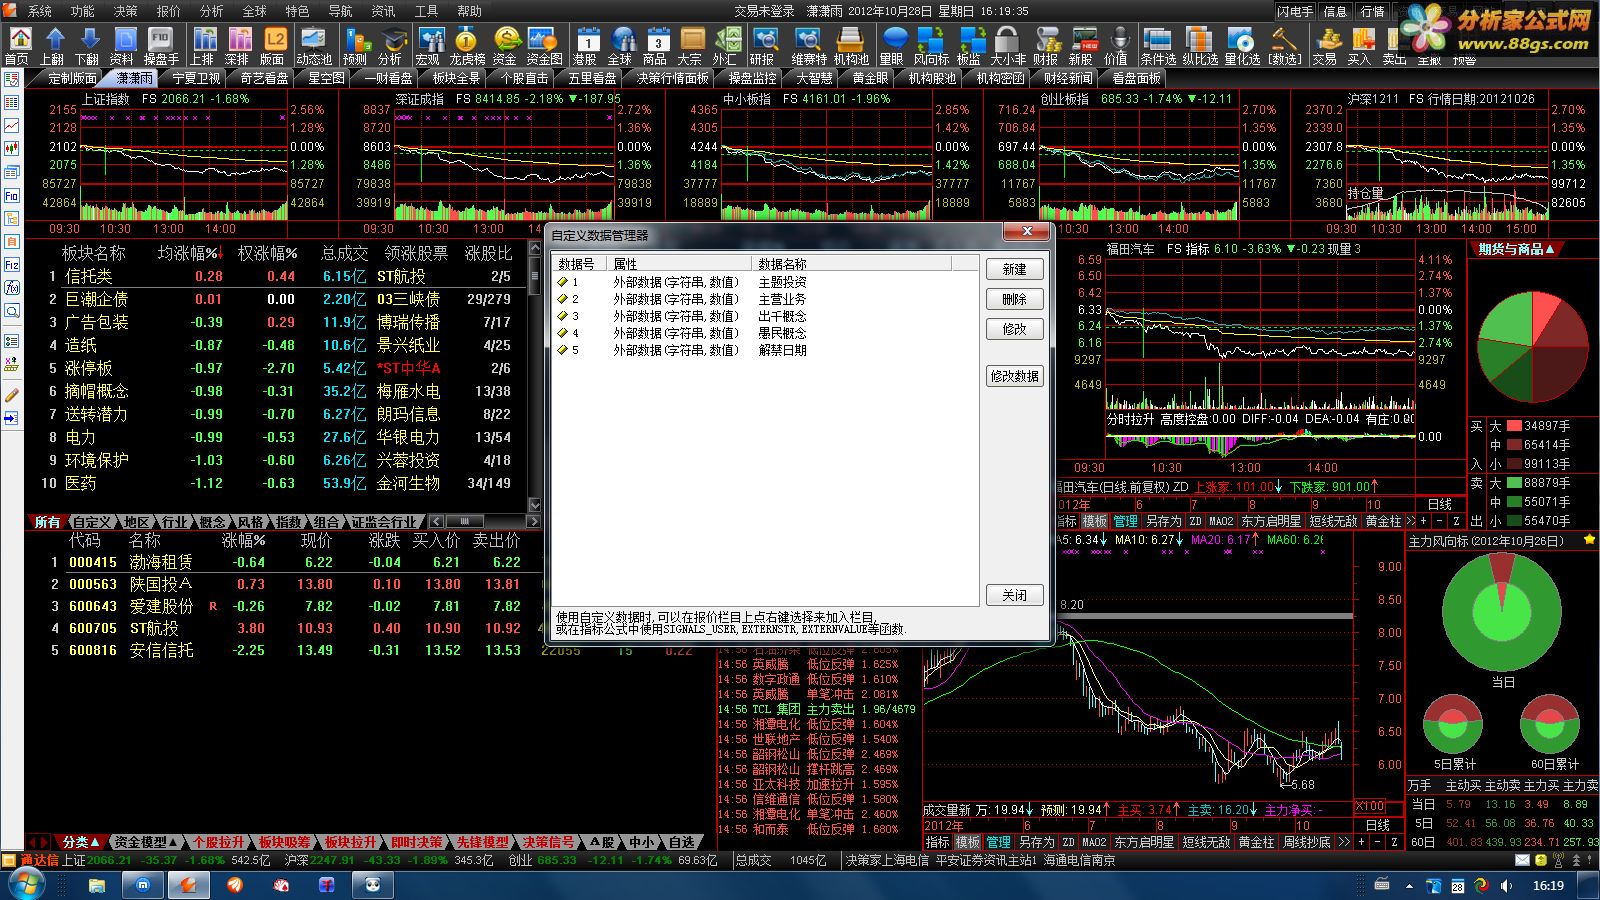The image size is (1600, 900).
Task: Click the 行情 button in title bar
Action: tap(1373, 11)
